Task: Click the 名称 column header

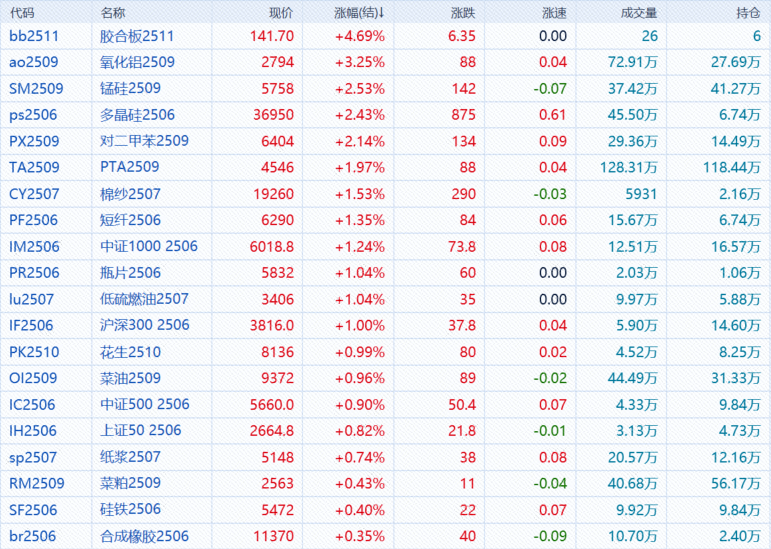Action: point(113,13)
